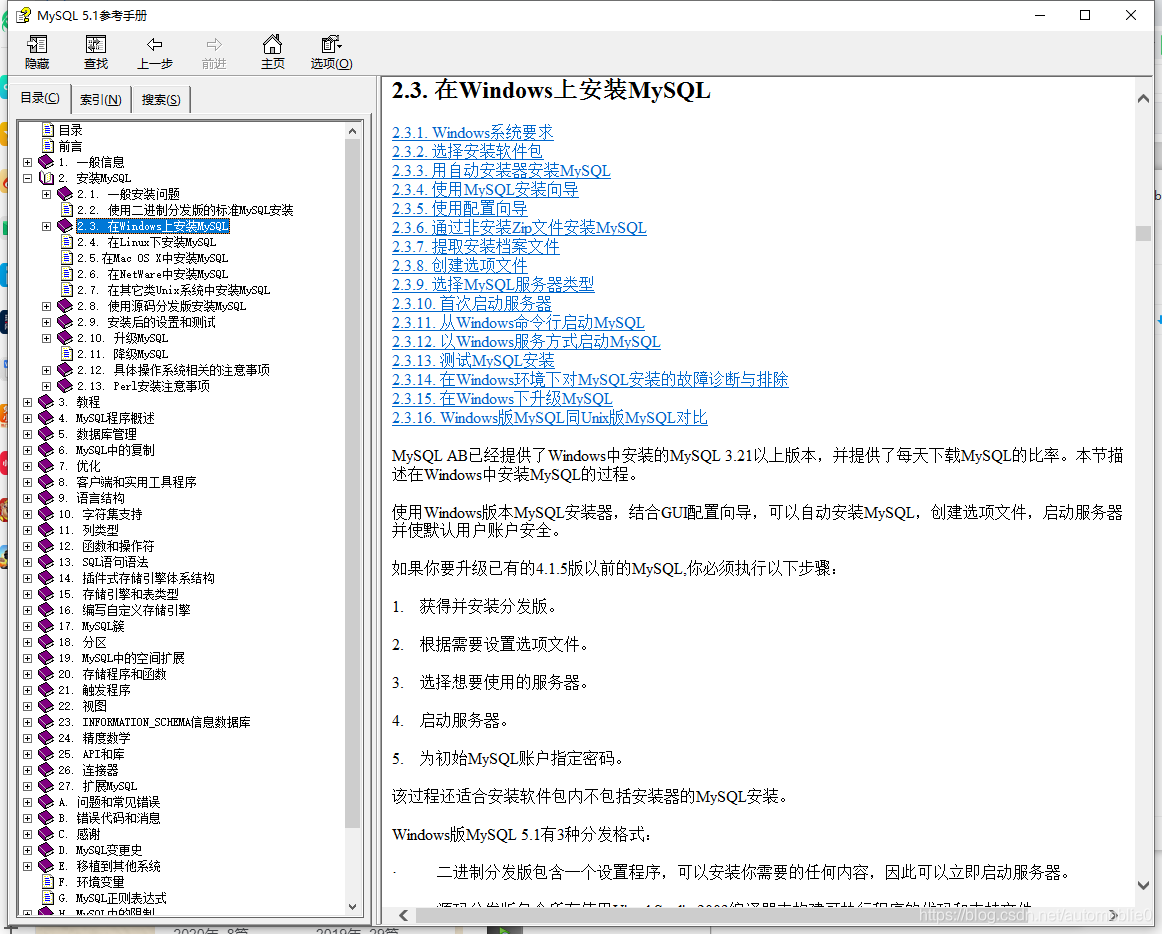
Task: Open link 2.3.12. 以Windows服务方式启动MySQL
Action: click(526, 342)
